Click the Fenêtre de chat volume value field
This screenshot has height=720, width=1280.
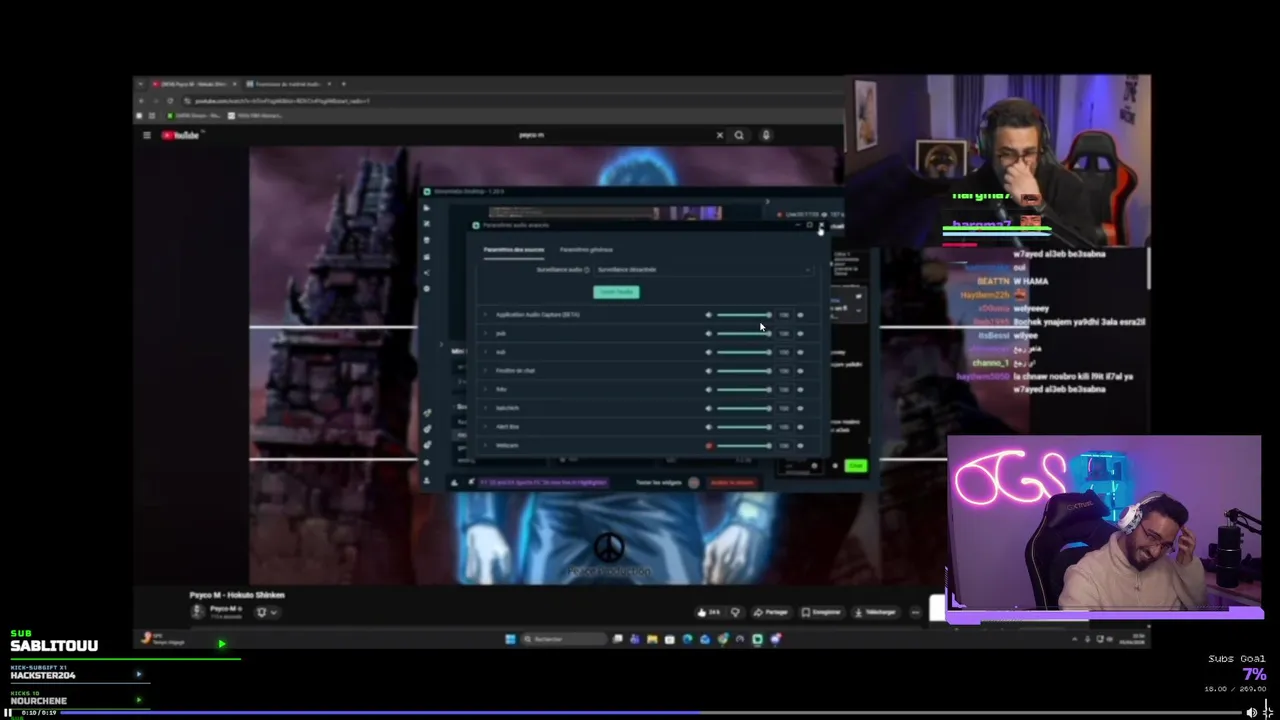point(784,371)
